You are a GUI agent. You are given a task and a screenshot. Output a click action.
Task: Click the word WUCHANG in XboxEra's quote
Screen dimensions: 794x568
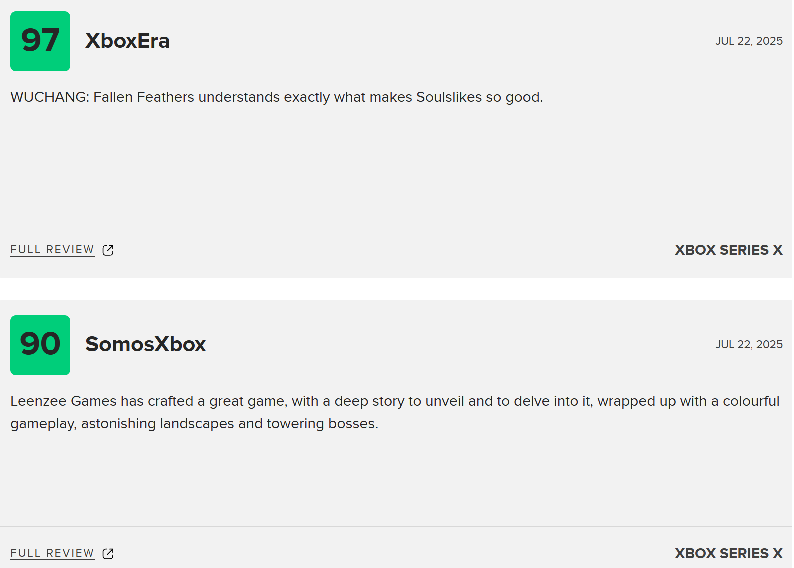(50, 97)
